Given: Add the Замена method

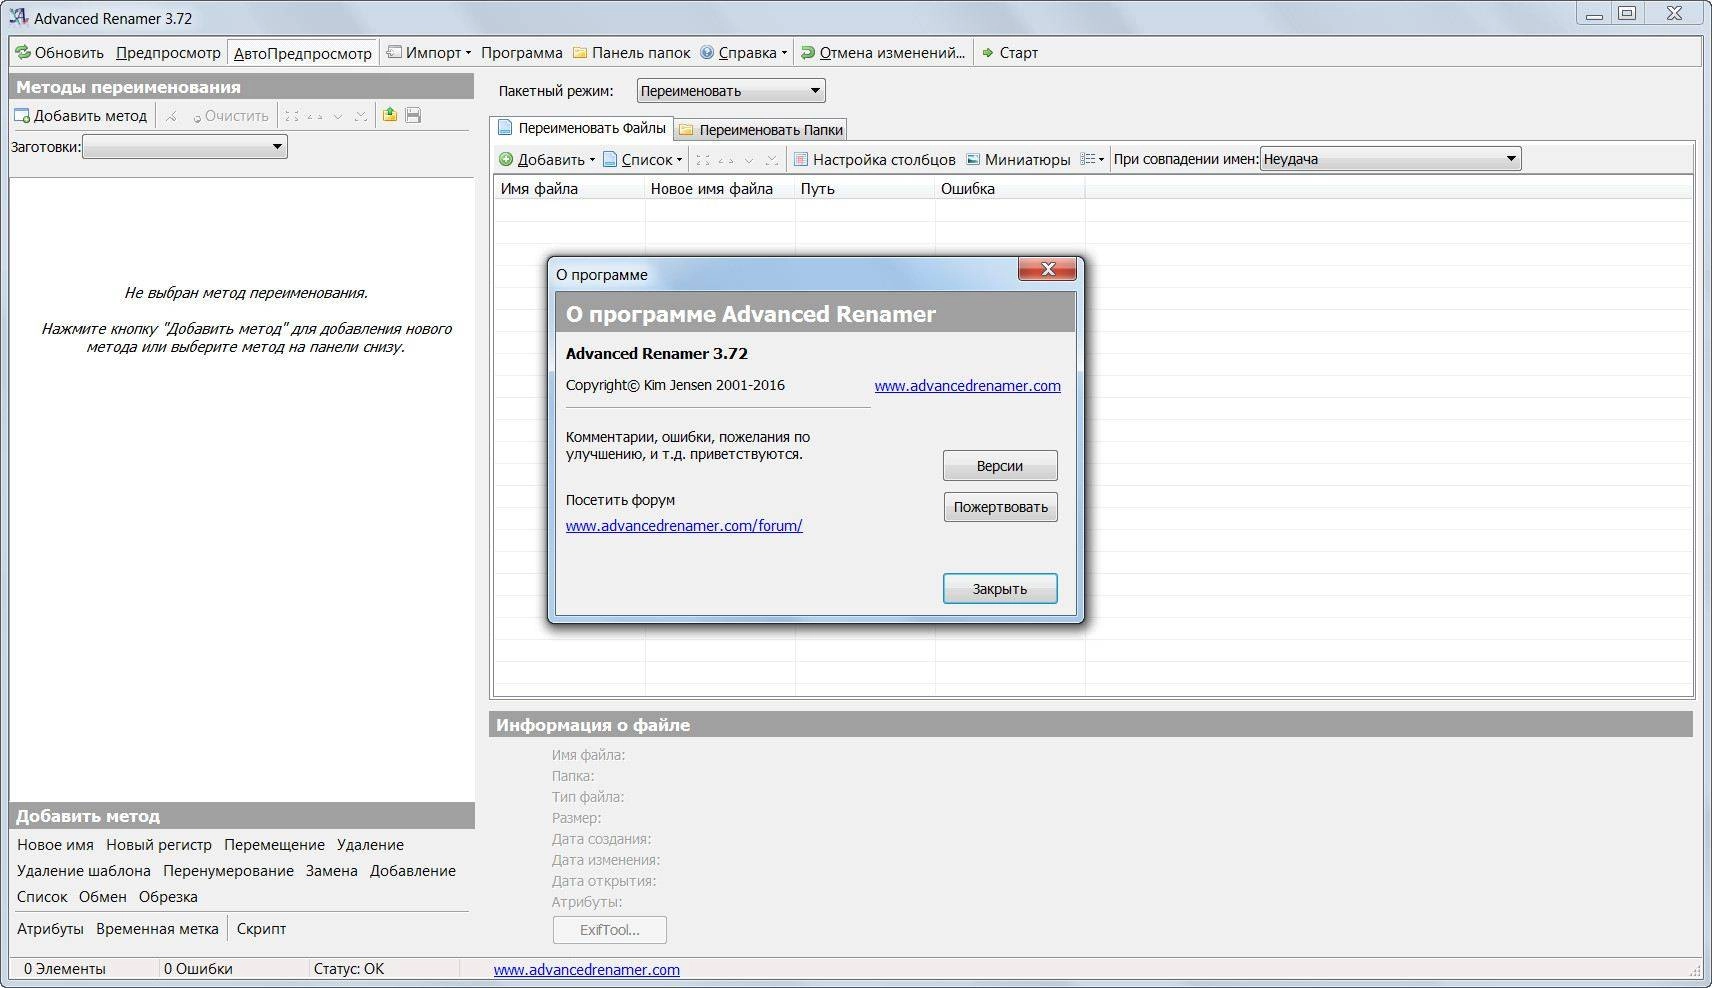Looking at the screenshot, I should coord(332,871).
